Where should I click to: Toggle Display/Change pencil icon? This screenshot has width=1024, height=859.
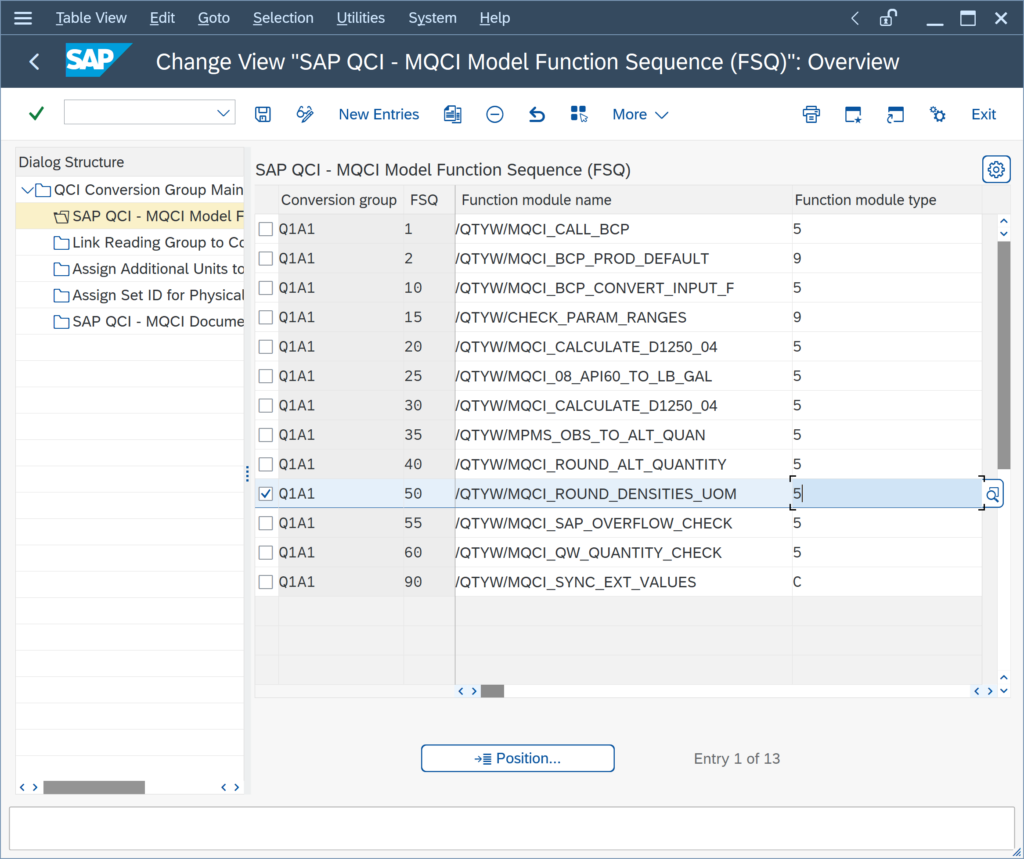click(x=304, y=114)
